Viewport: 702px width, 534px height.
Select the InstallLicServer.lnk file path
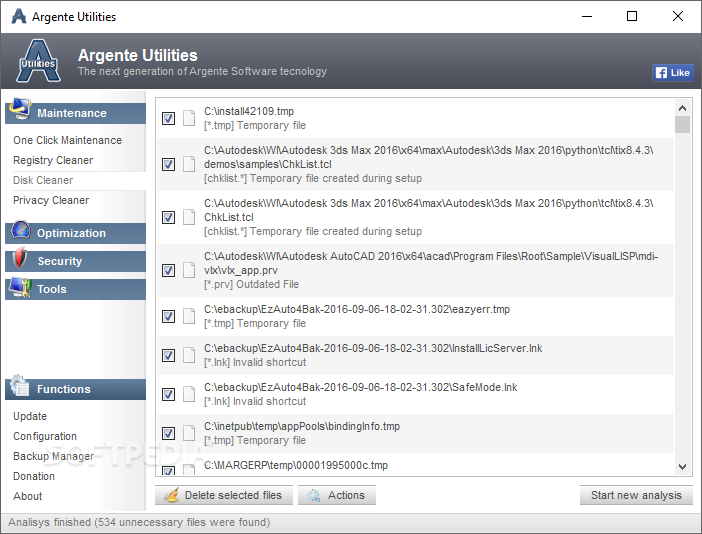[373, 348]
